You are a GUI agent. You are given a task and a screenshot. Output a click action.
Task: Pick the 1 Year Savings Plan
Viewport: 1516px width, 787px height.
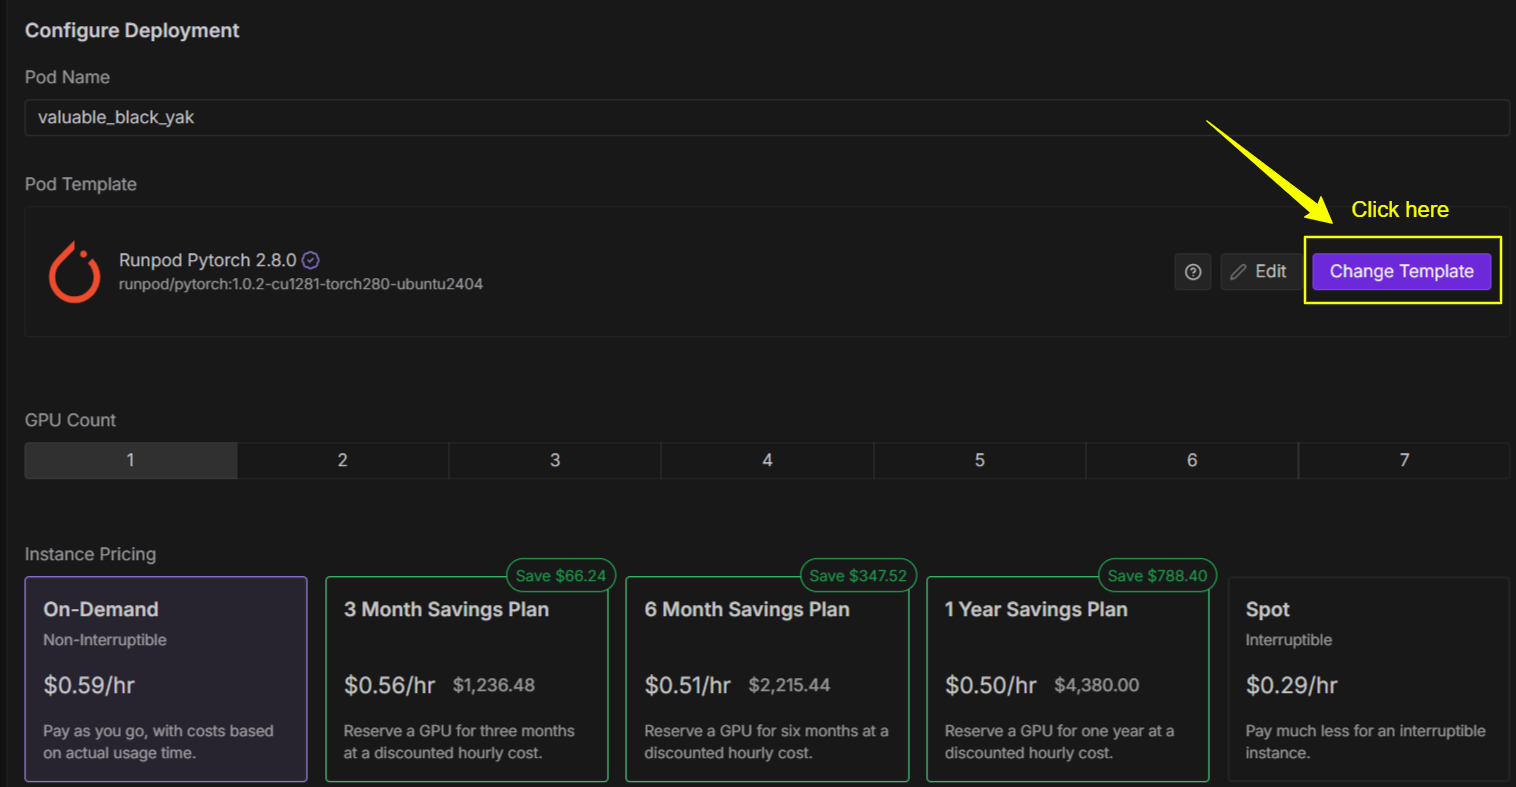1067,679
